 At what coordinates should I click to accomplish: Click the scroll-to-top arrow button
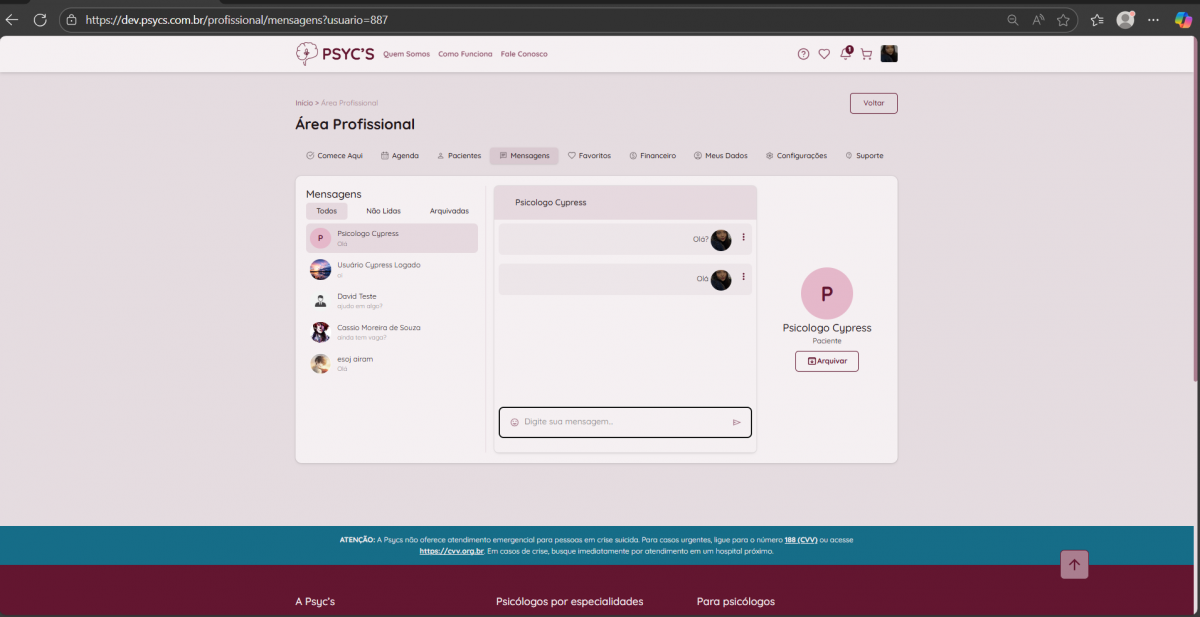(x=1074, y=565)
